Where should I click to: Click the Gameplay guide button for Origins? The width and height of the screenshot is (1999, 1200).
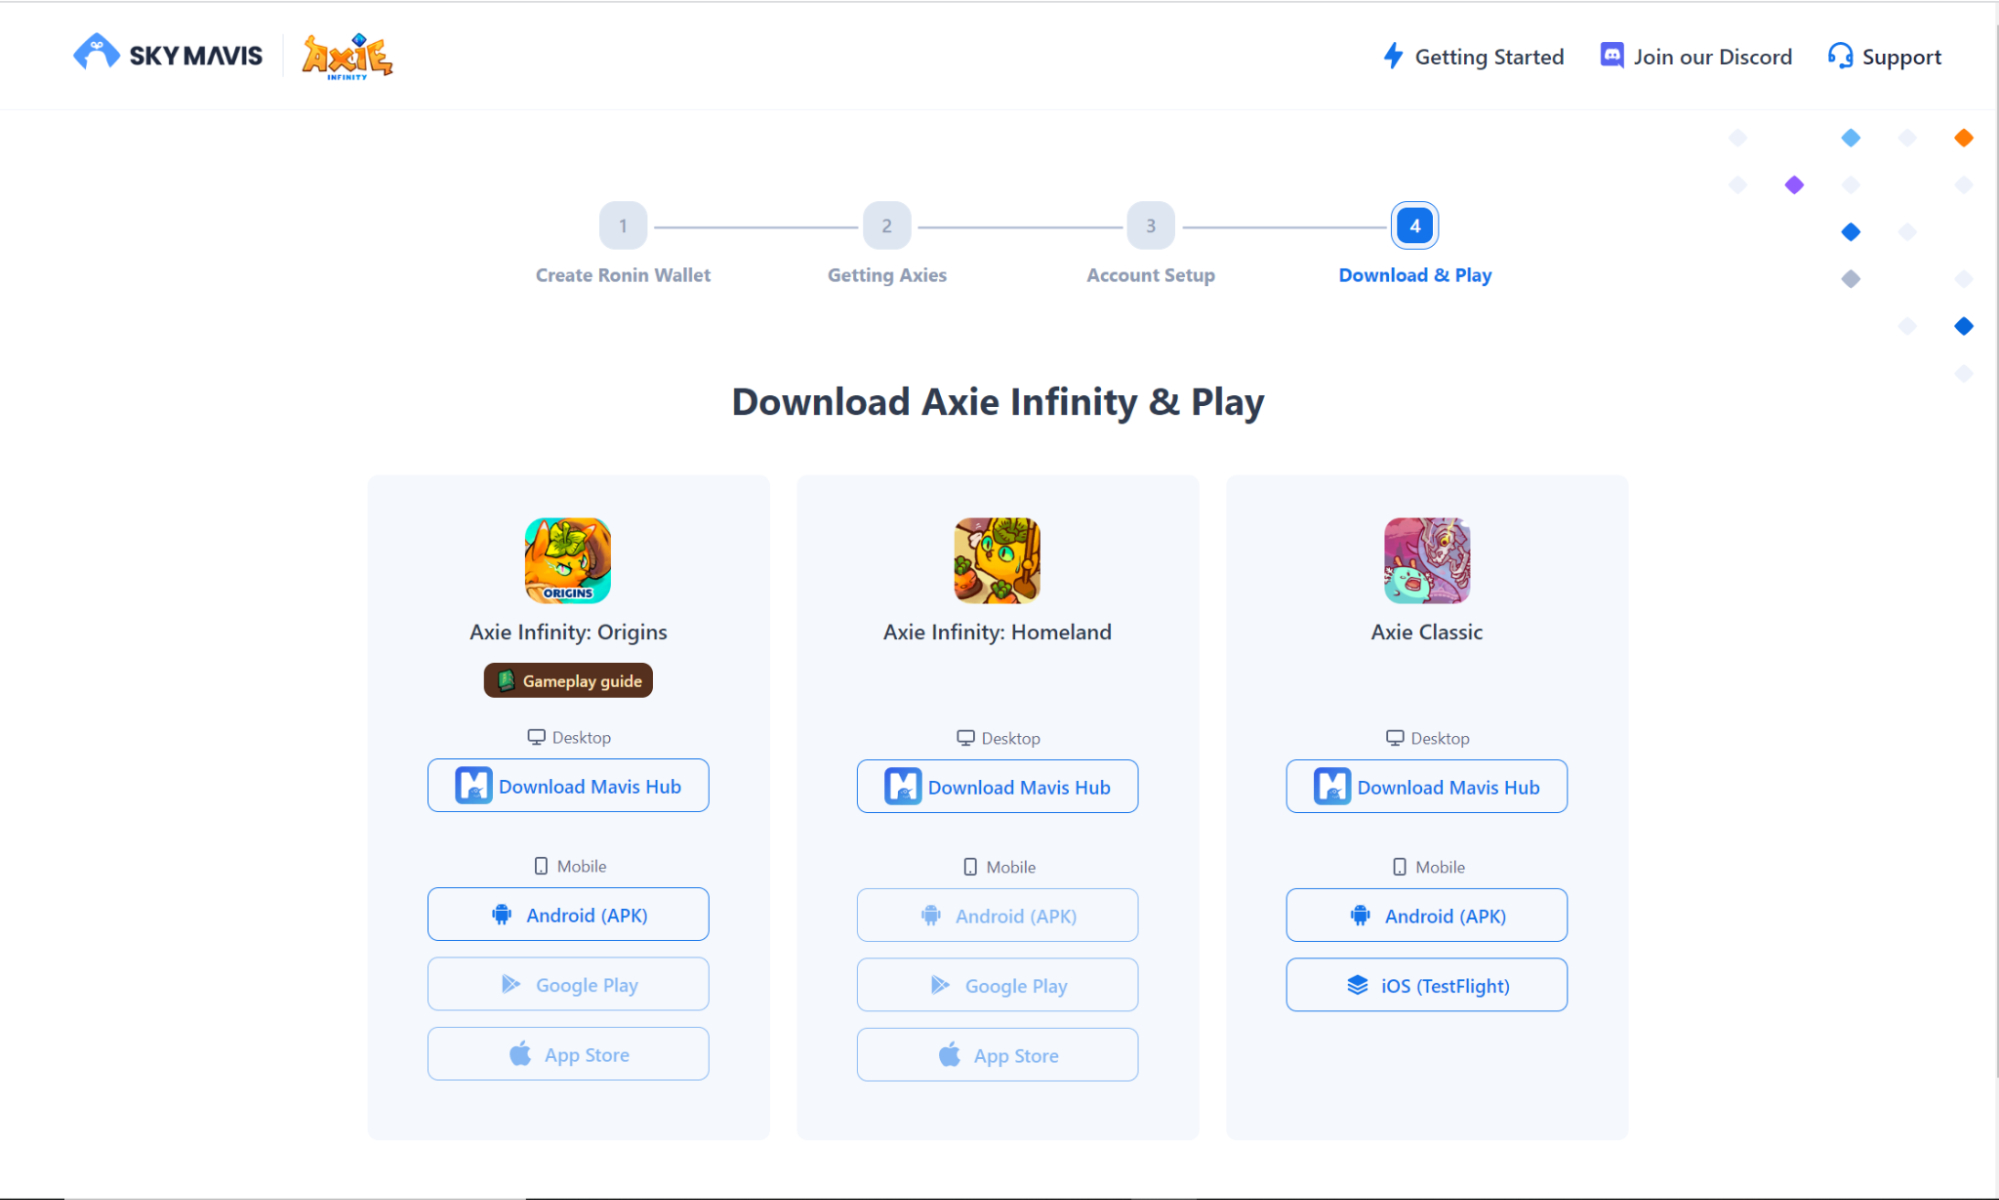coord(568,680)
